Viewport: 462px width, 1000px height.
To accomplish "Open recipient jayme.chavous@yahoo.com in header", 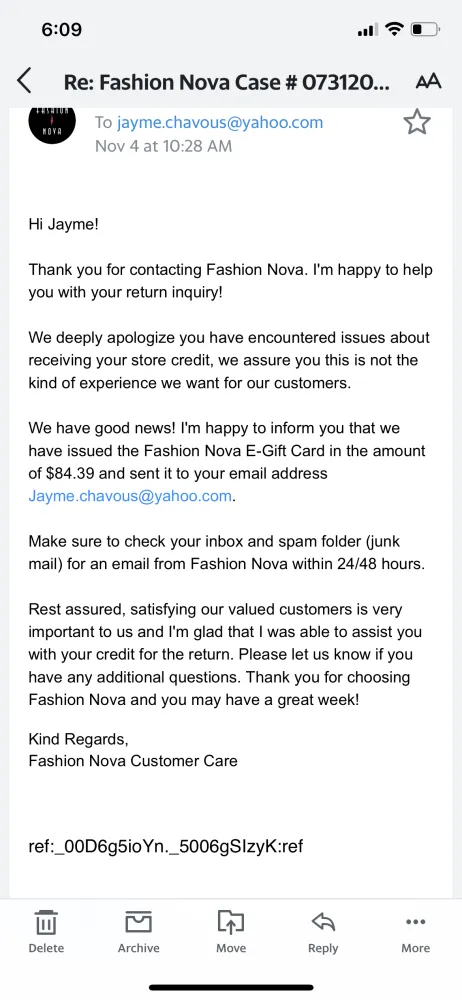I will coord(220,122).
